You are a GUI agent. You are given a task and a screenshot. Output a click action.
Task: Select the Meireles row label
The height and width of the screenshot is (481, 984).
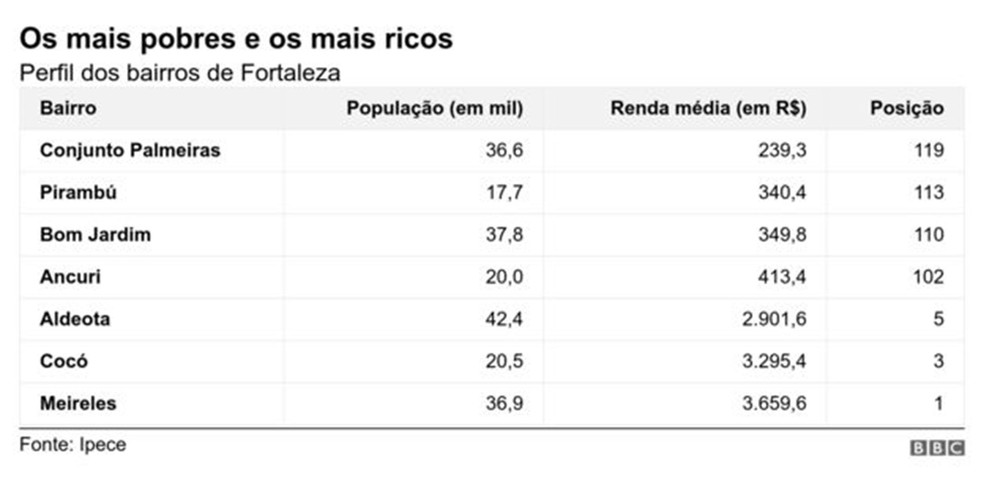[x=78, y=404]
